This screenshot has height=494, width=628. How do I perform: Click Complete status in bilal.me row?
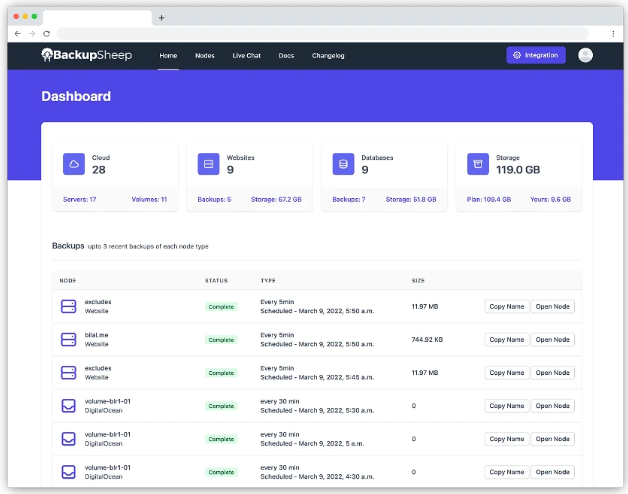(221, 340)
